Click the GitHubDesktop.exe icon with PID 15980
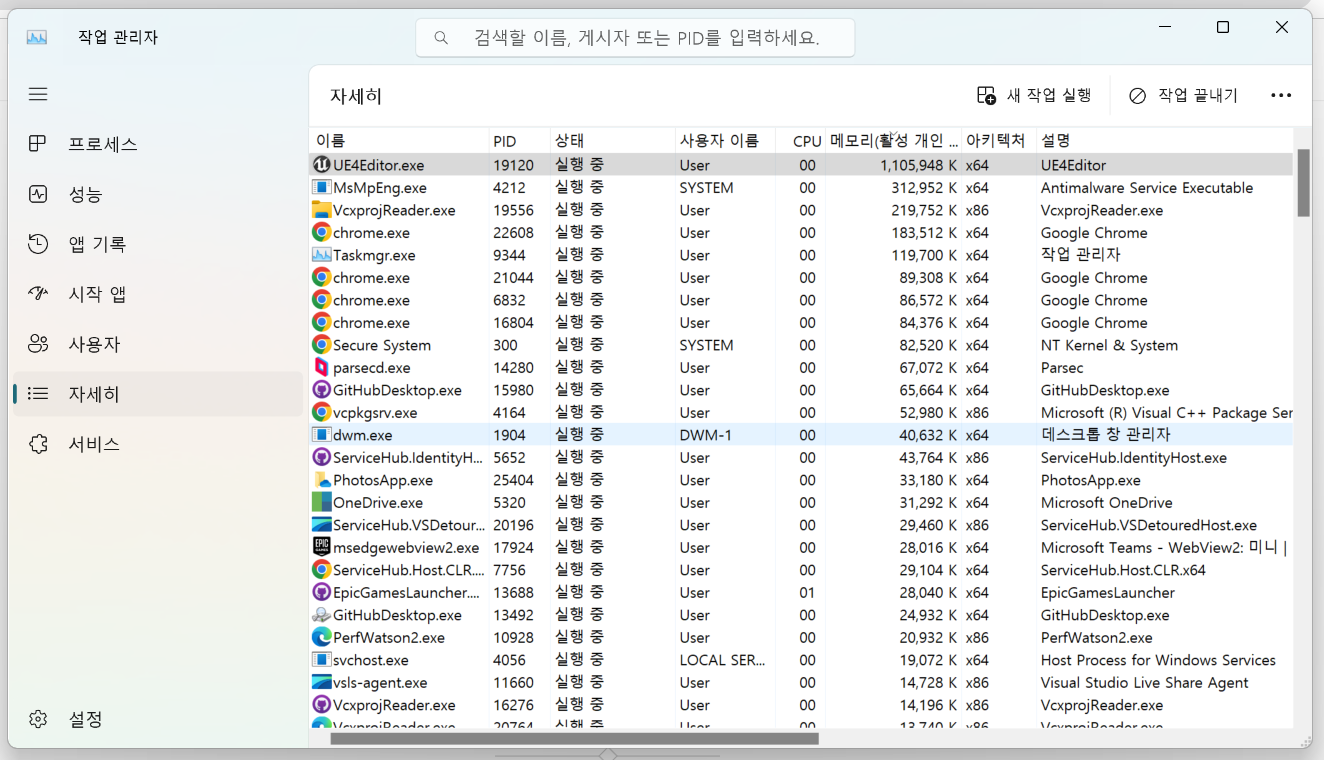This screenshot has height=760, width=1324. (x=321, y=390)
